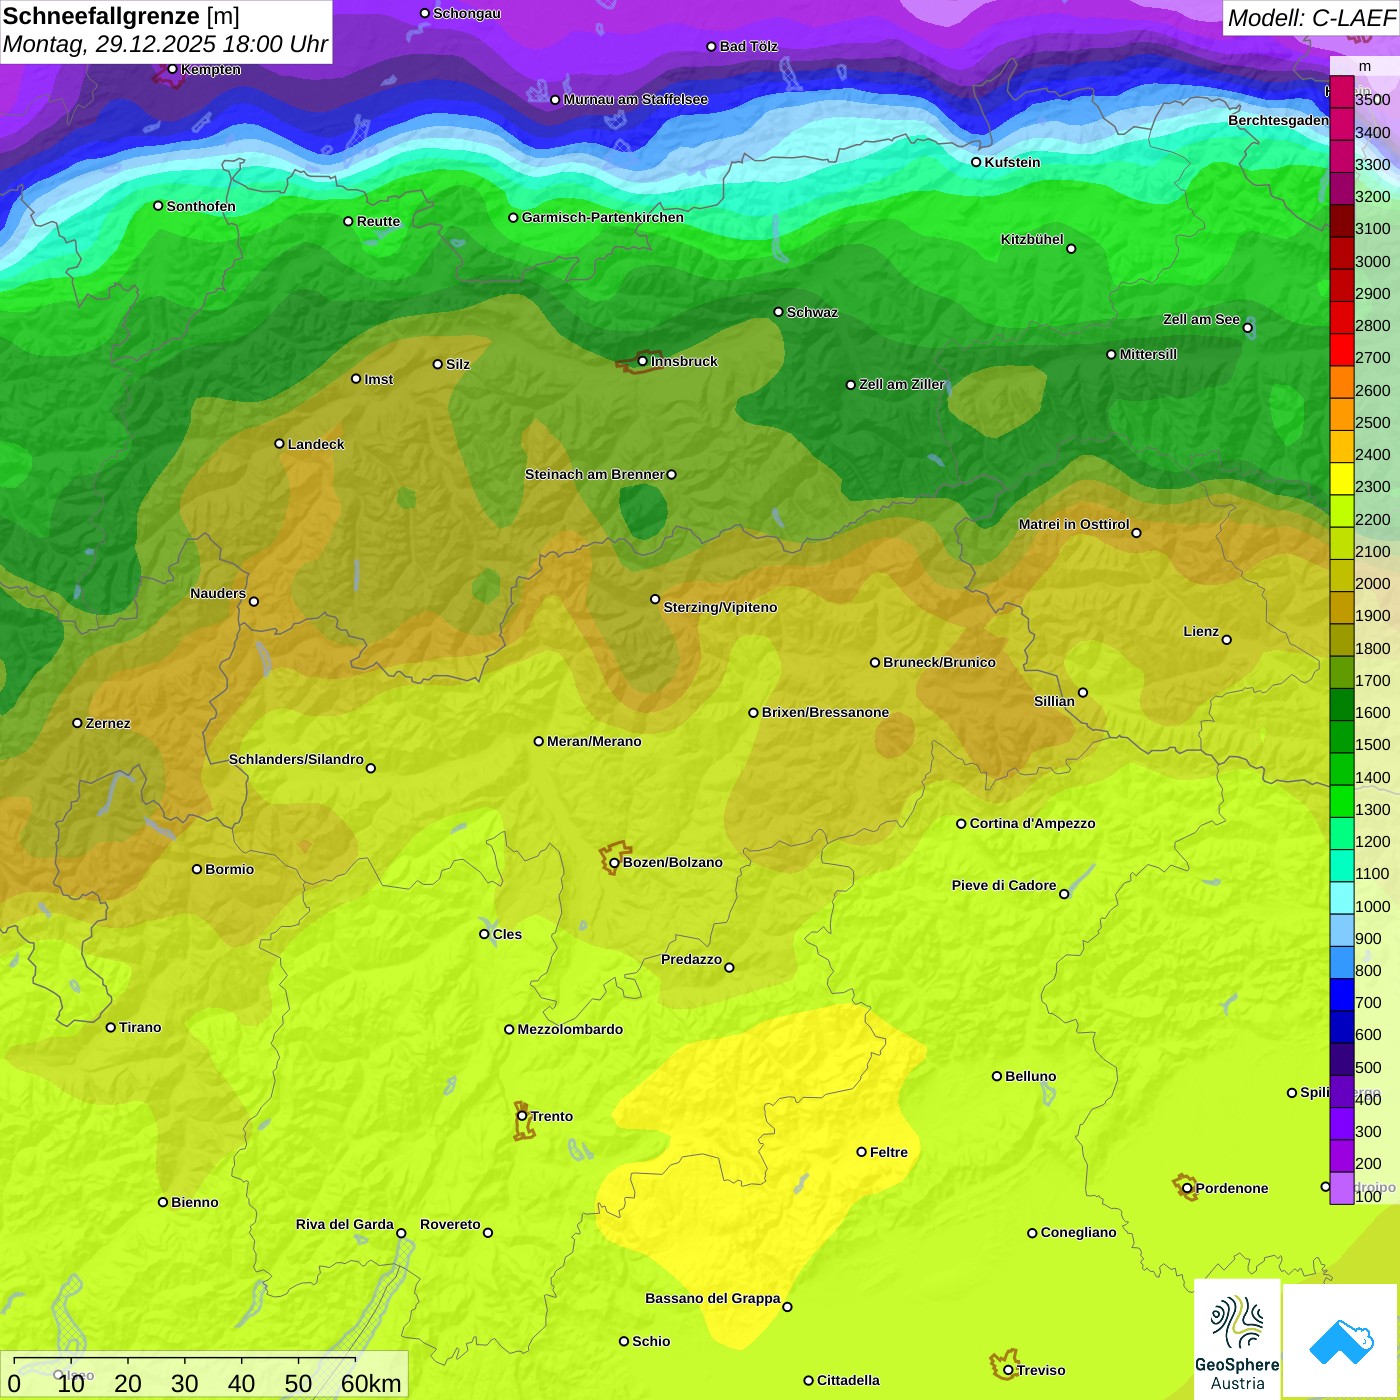Click the legend value 3500
This screenshot has width=1400, height=1400.
click(1372, 100)
